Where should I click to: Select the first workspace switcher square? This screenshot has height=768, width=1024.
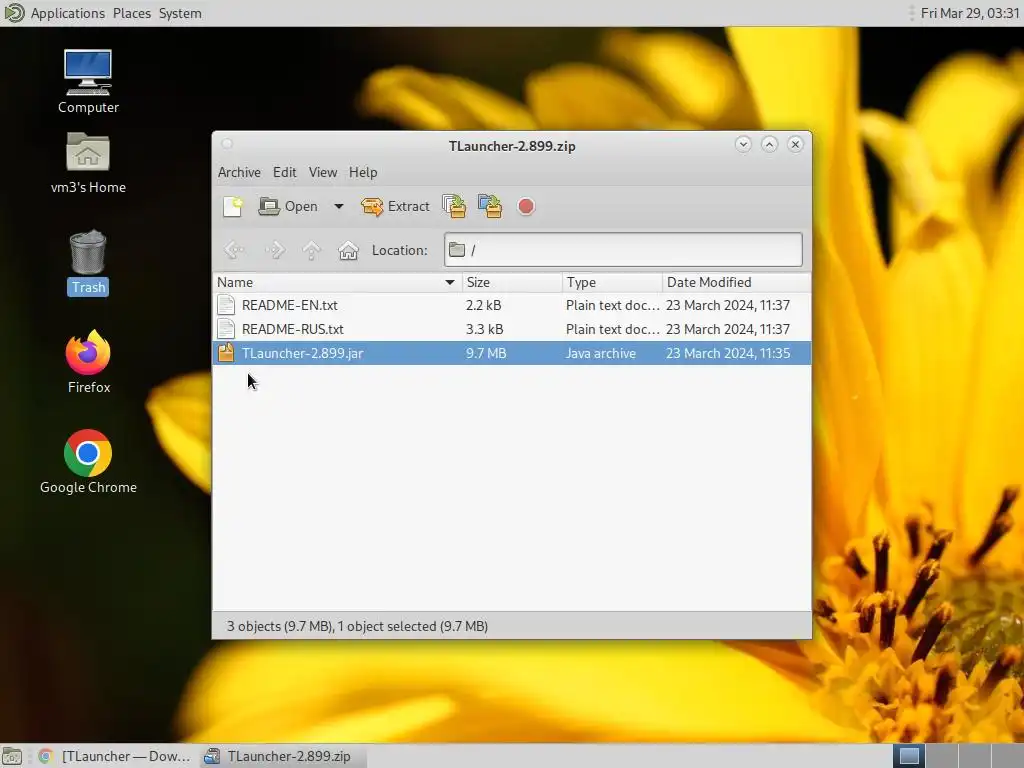(x=909, y=756)
